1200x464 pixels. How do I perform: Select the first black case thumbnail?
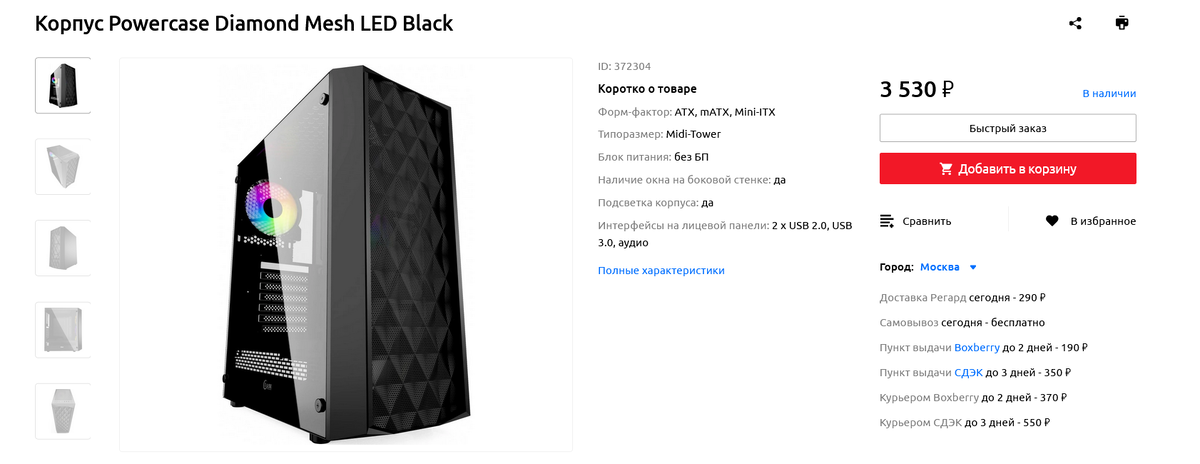tap(63, 85)
